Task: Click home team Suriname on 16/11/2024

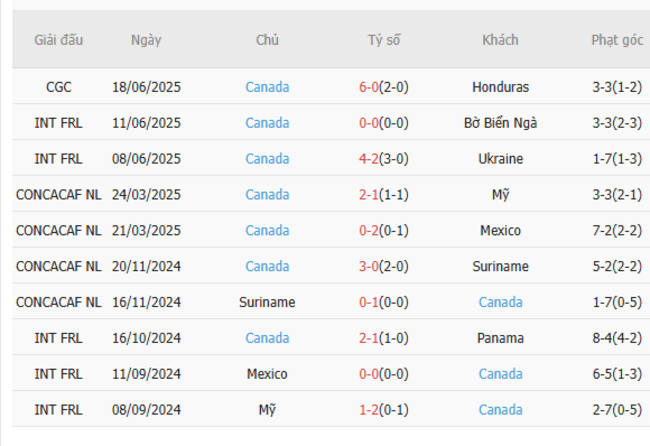Action: click(x=267, y=303)
